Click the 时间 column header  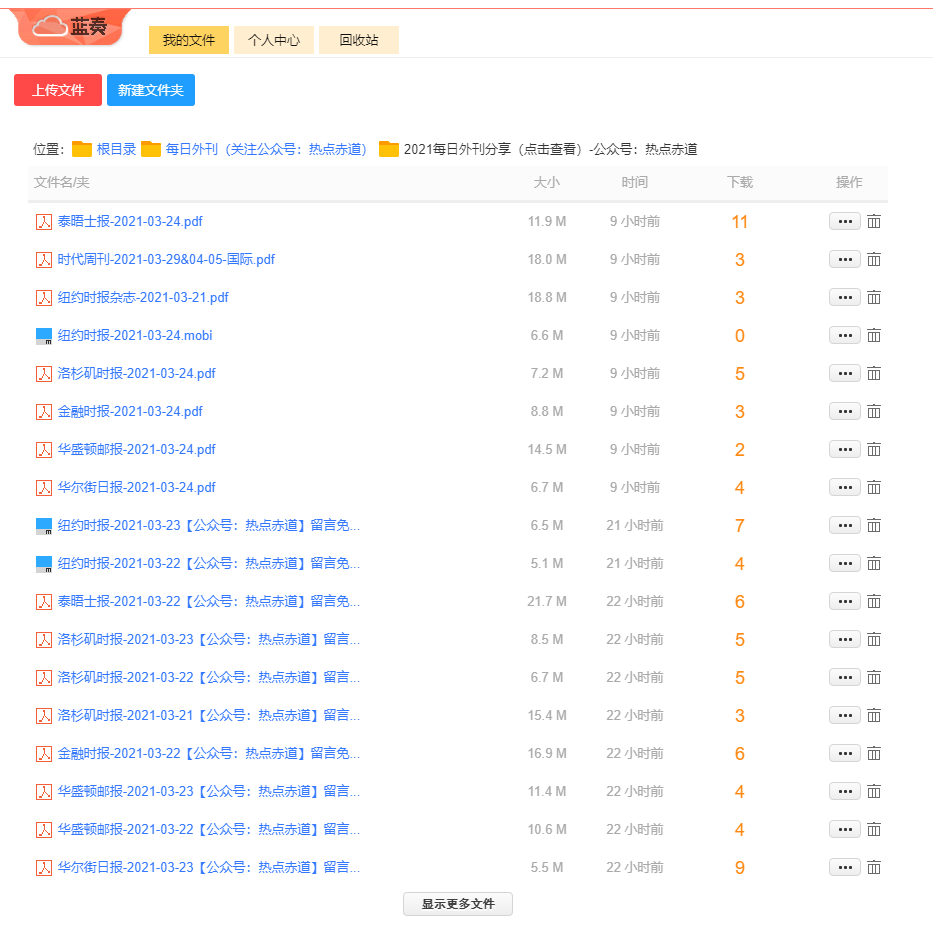[635, 182]
